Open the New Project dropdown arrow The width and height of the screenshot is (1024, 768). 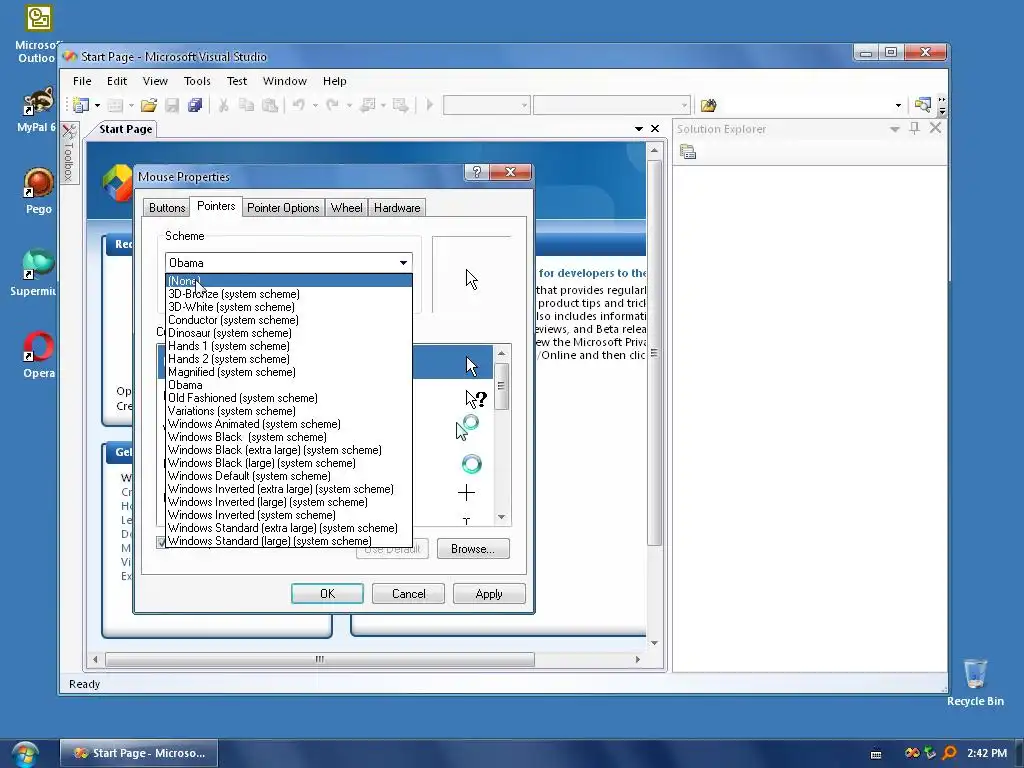click(97, 105)
